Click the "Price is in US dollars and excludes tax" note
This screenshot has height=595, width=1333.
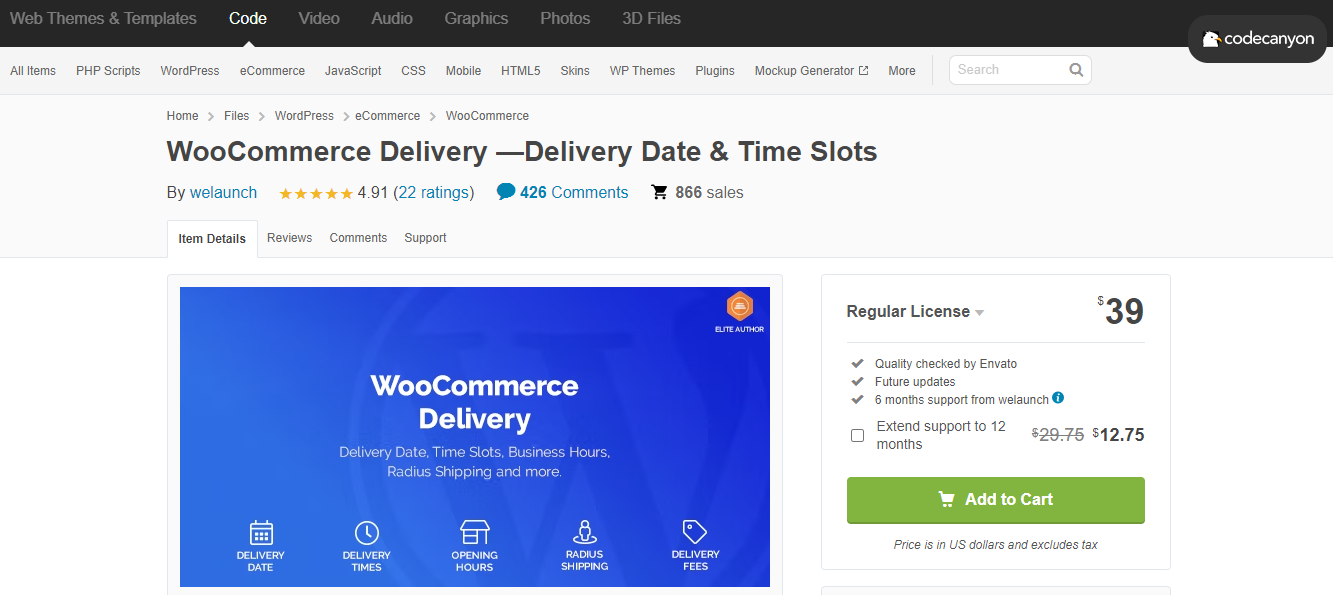[x=996, y=545]
